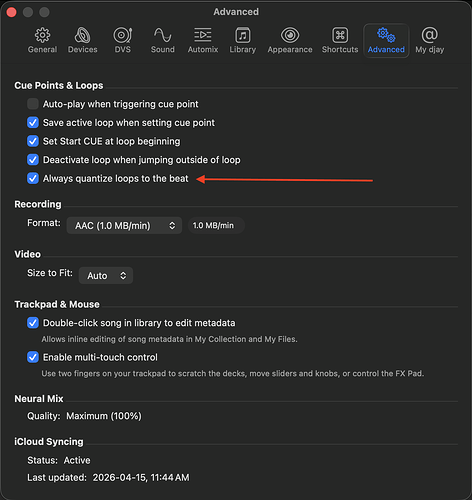Enable Auto-play when triggering cue point

33,104
